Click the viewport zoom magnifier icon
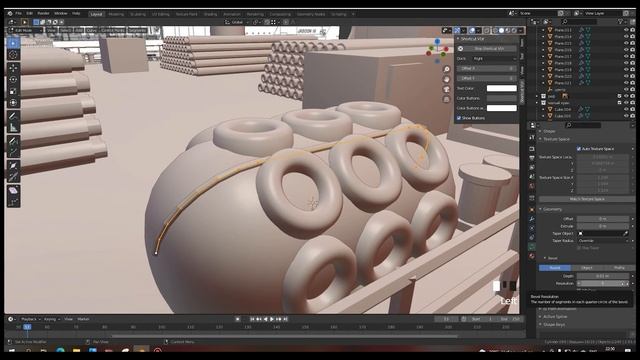The image size is (640, 360). click(447, 69)
